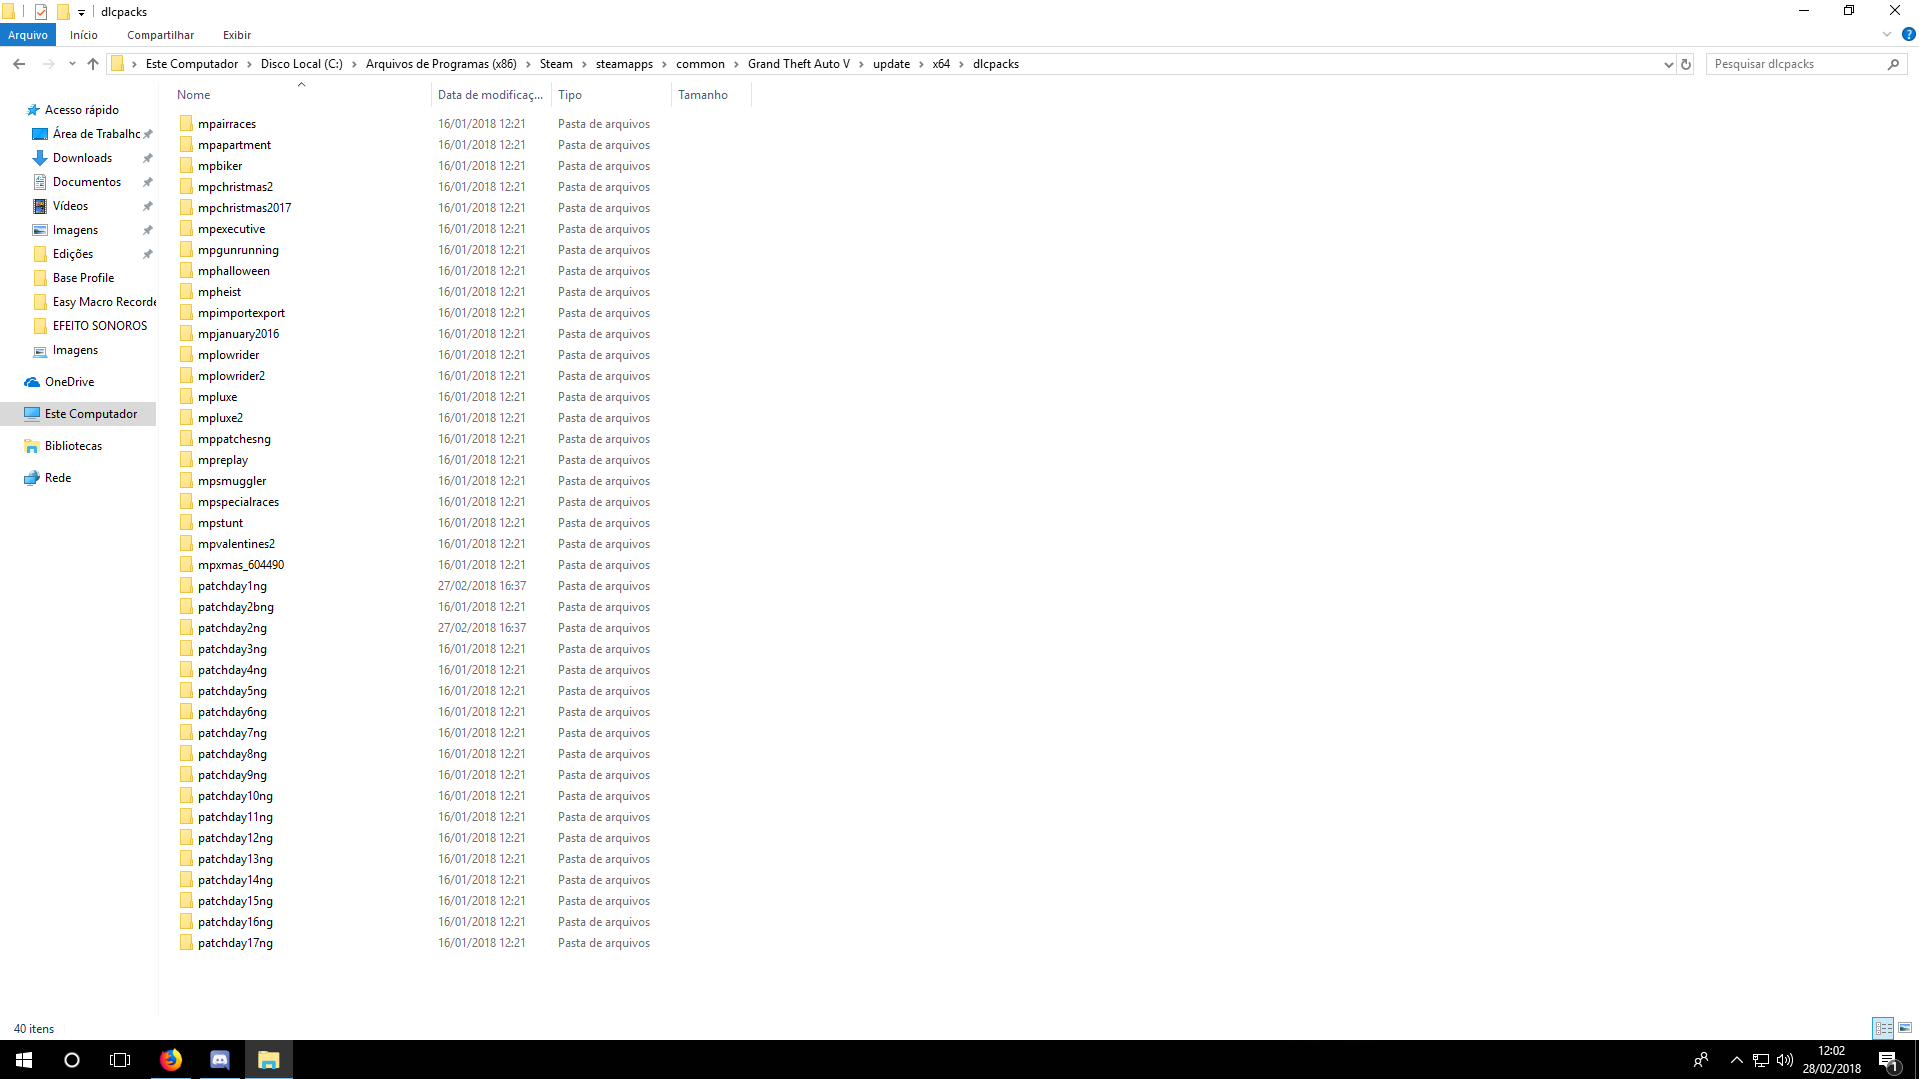Click the Back navigation arrow
1919x1079 pixels.
19,64
